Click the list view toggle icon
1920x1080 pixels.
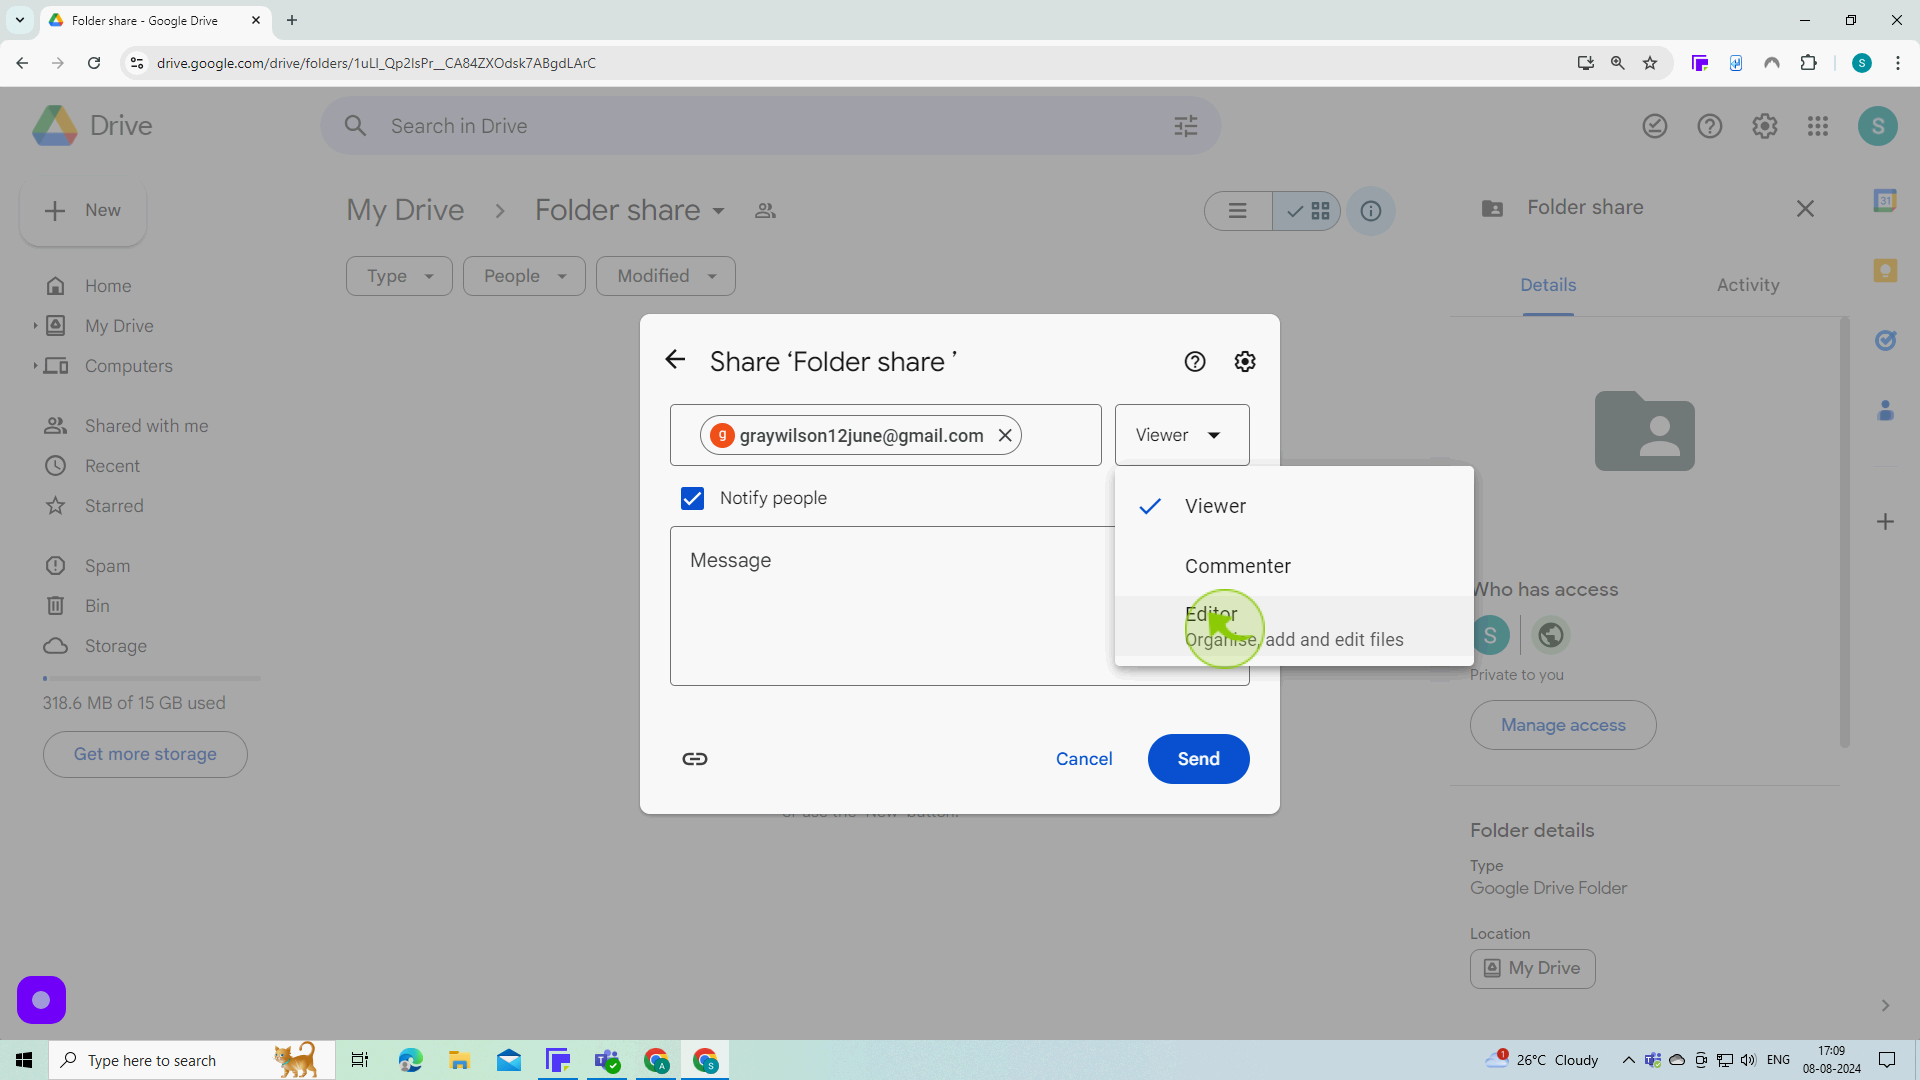coord(1237,211)
